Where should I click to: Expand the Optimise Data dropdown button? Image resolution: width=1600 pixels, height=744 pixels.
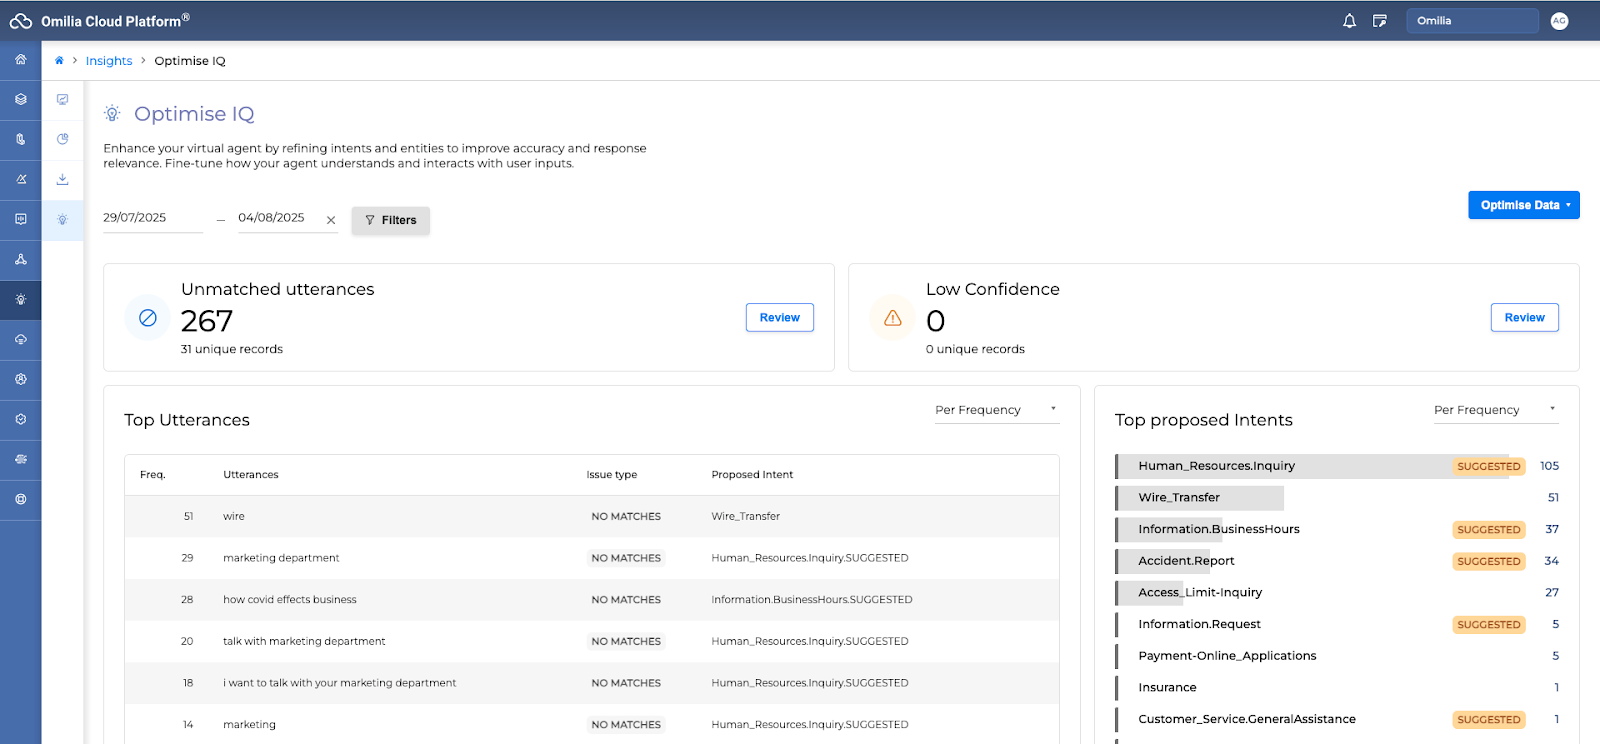tap(1523, 205)
